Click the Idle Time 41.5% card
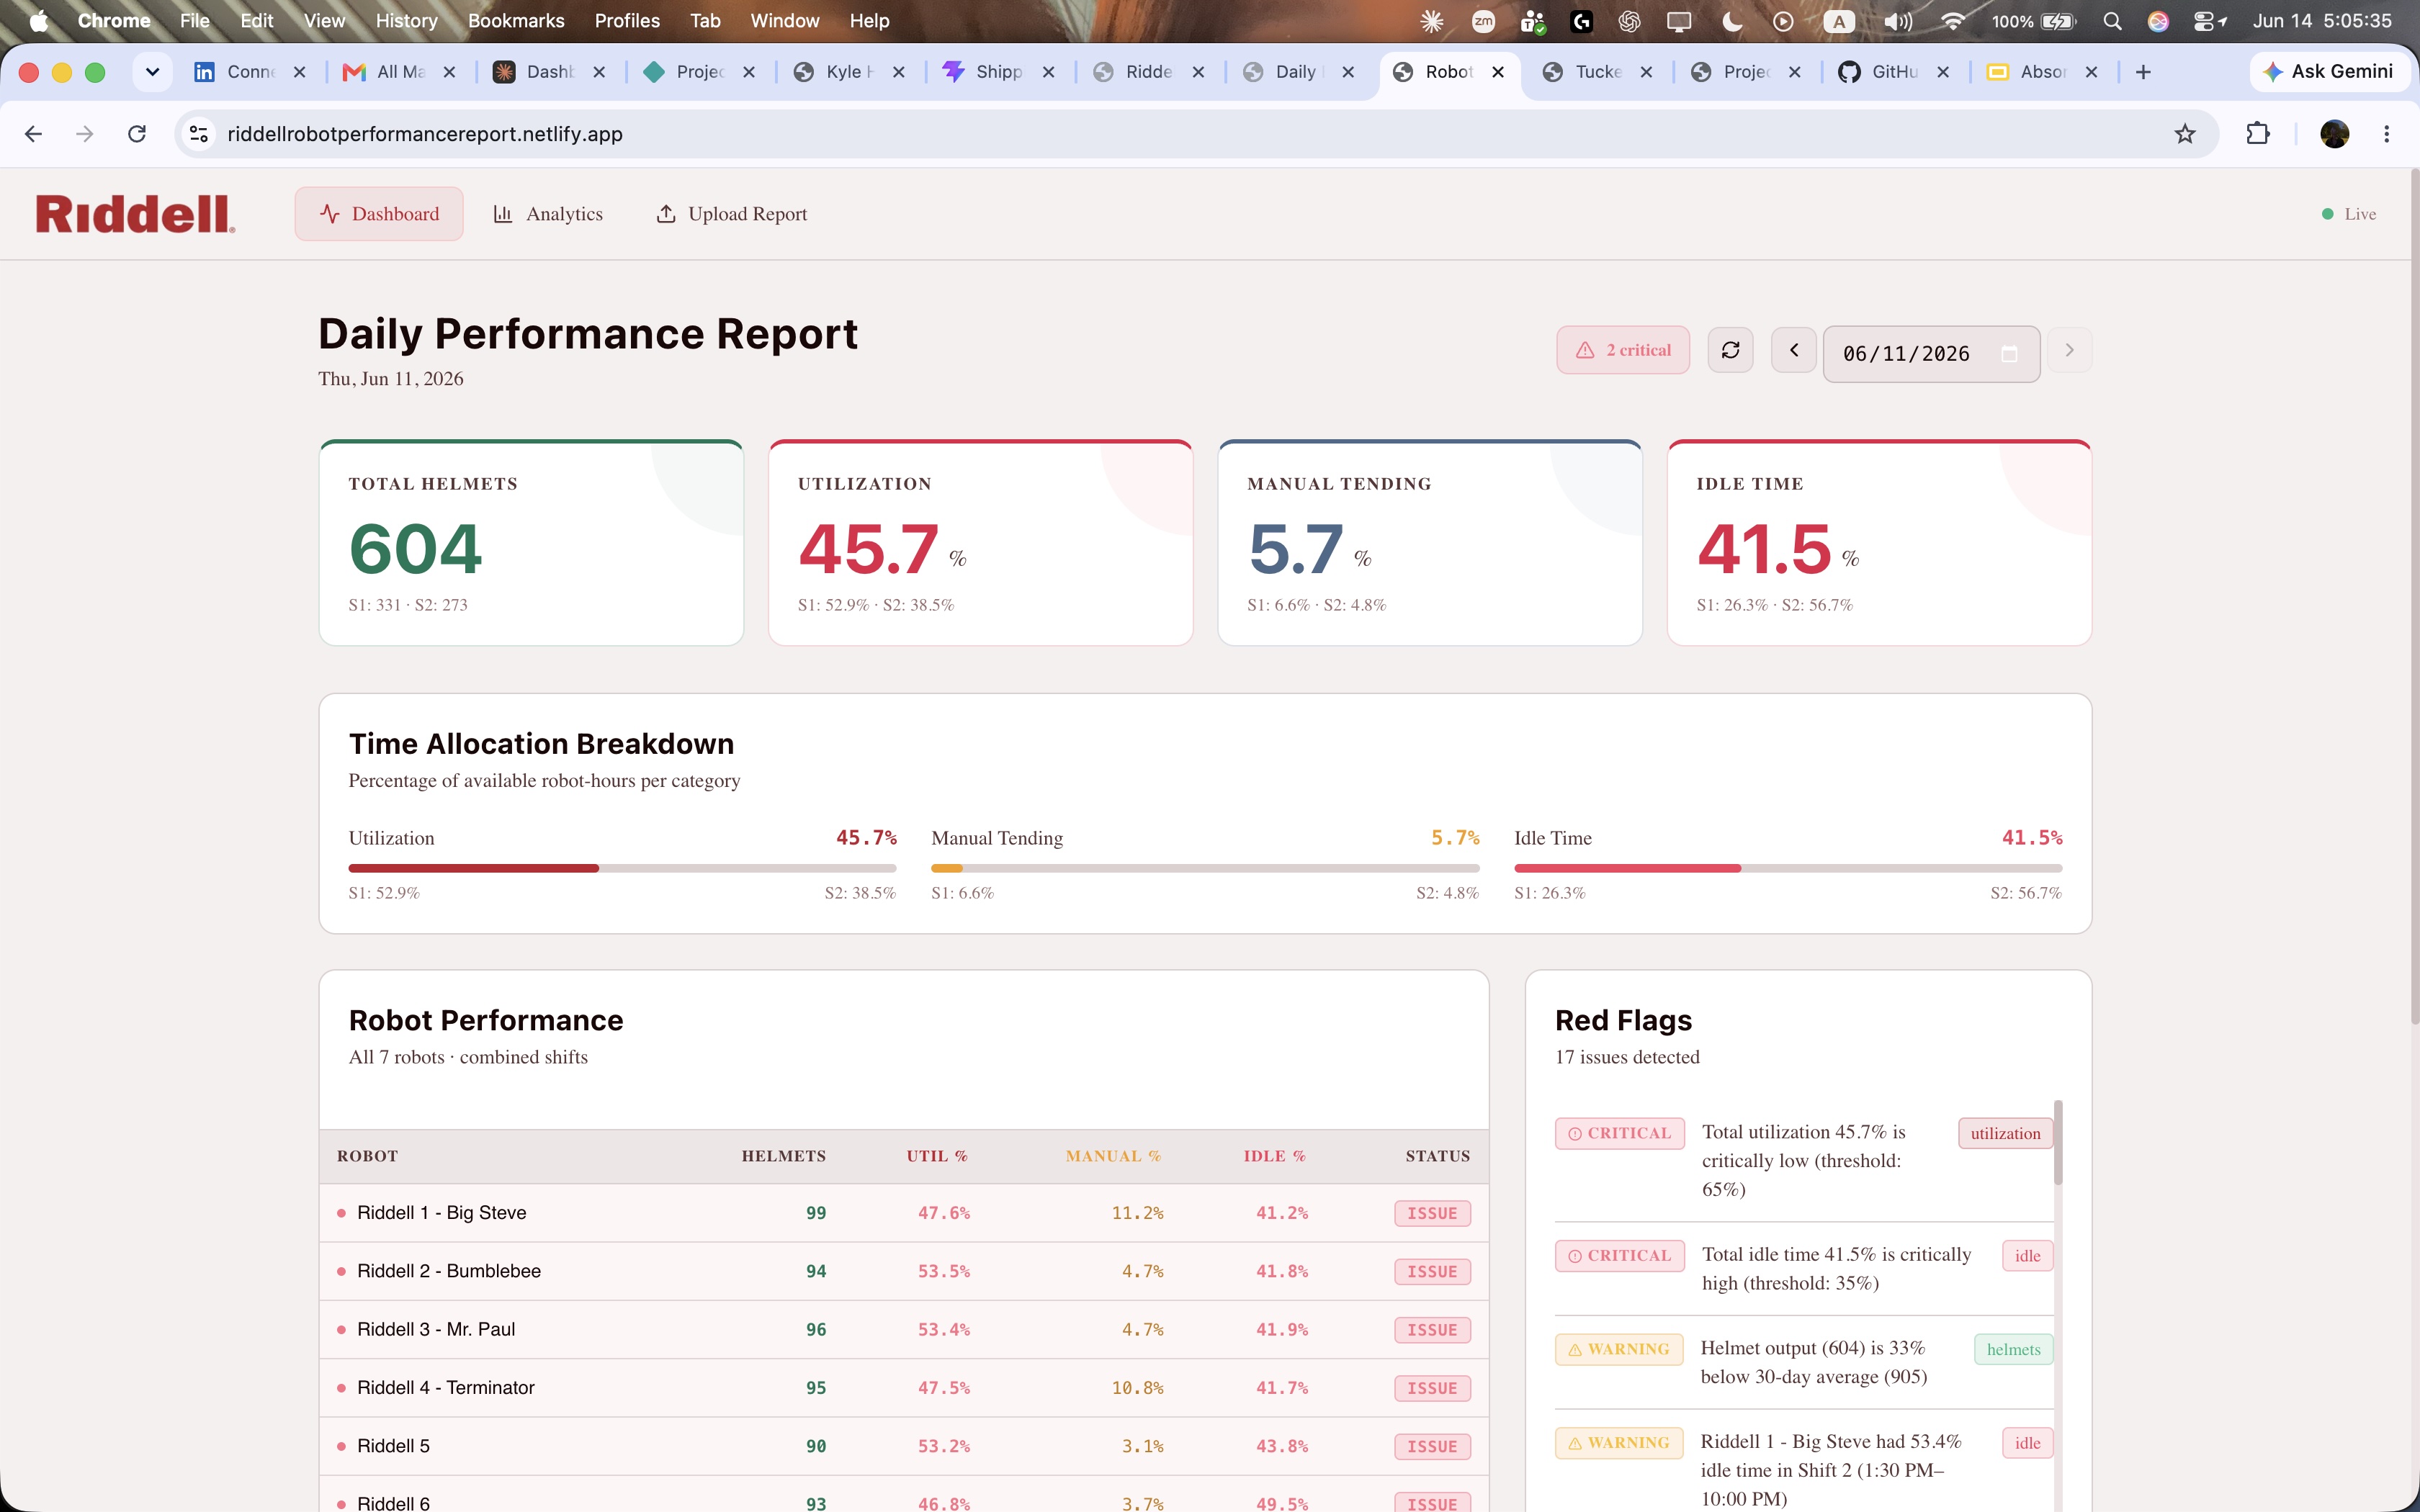This screenshot has width=2420, height=1512. (x=1879, y=543)
